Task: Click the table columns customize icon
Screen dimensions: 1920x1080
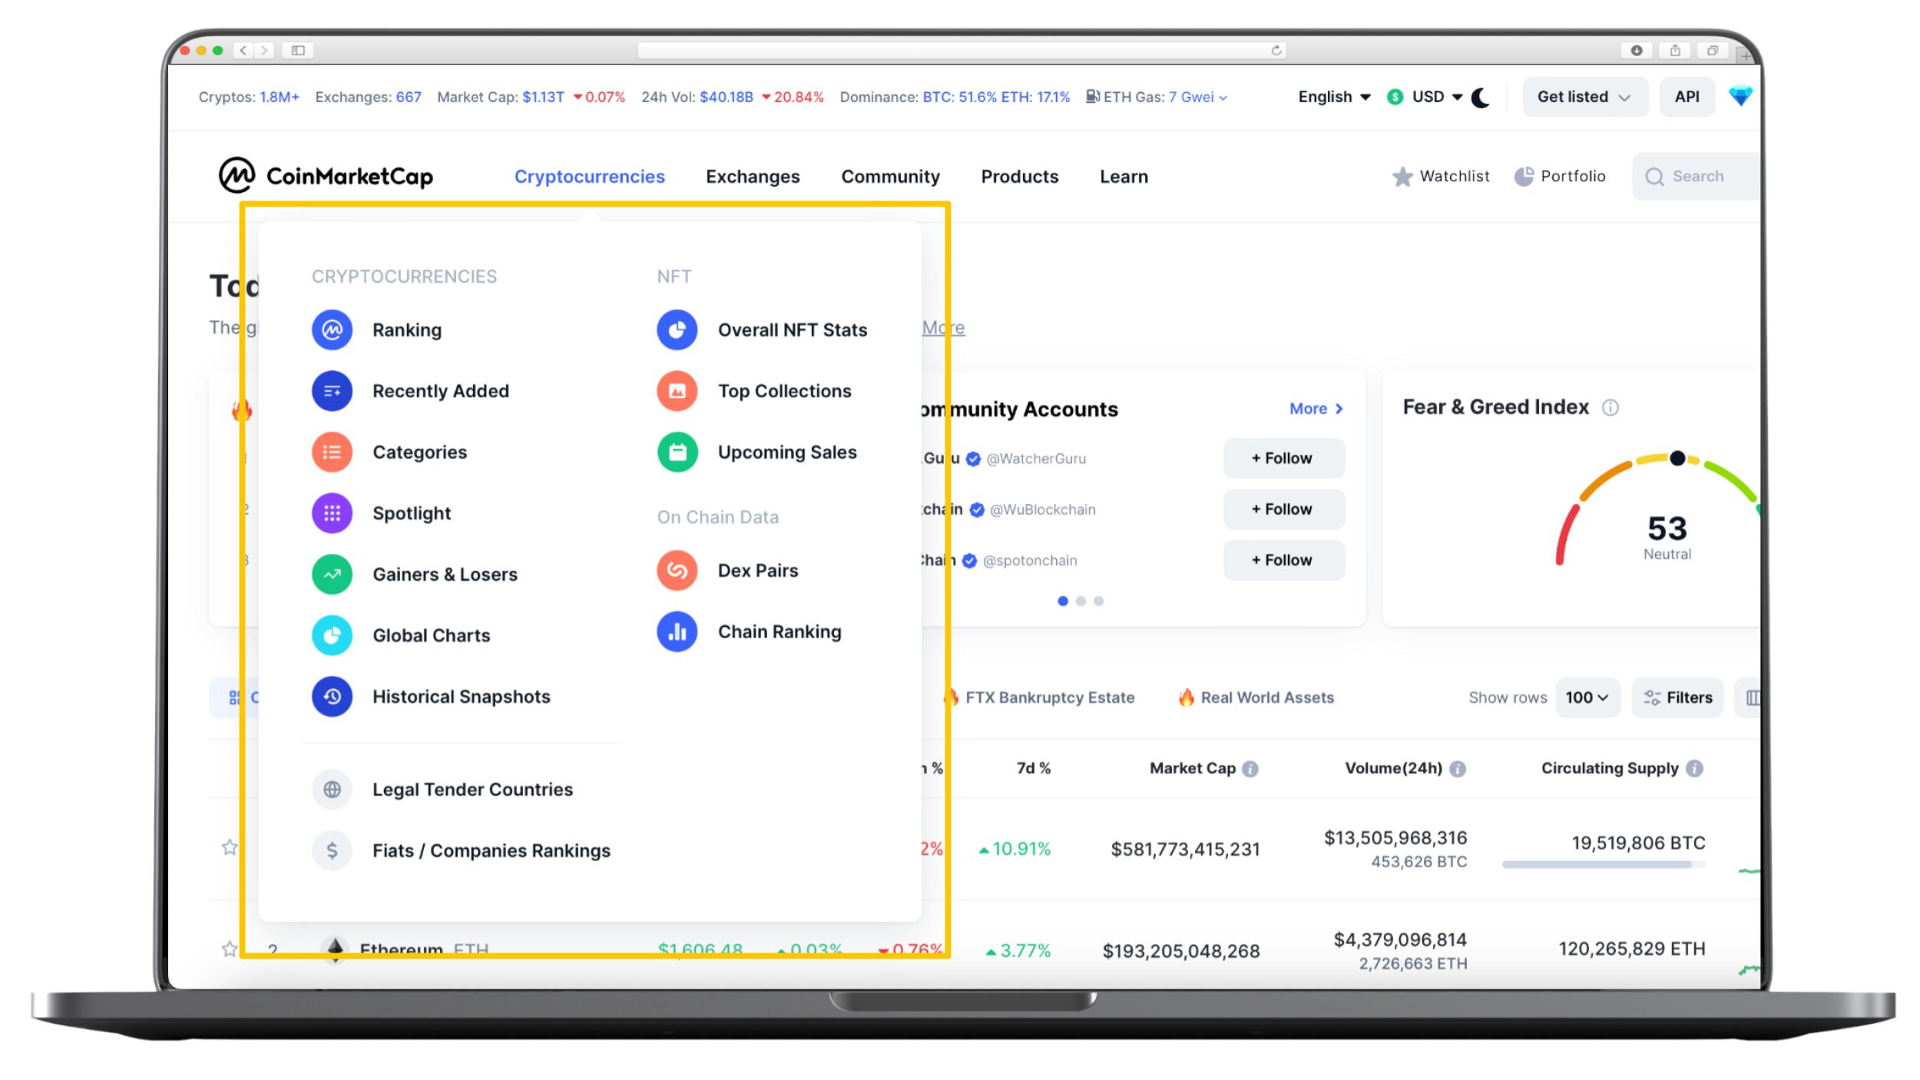Action: (1752, 697)
